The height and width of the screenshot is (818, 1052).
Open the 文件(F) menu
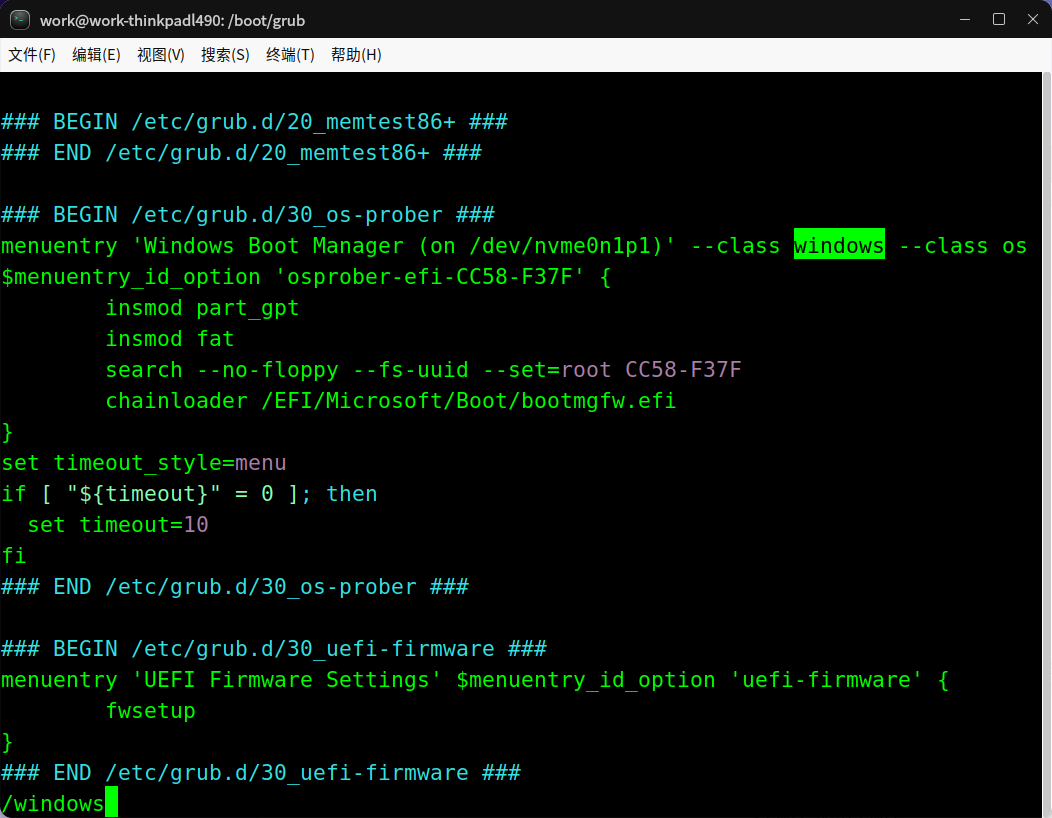pos(32,55)
